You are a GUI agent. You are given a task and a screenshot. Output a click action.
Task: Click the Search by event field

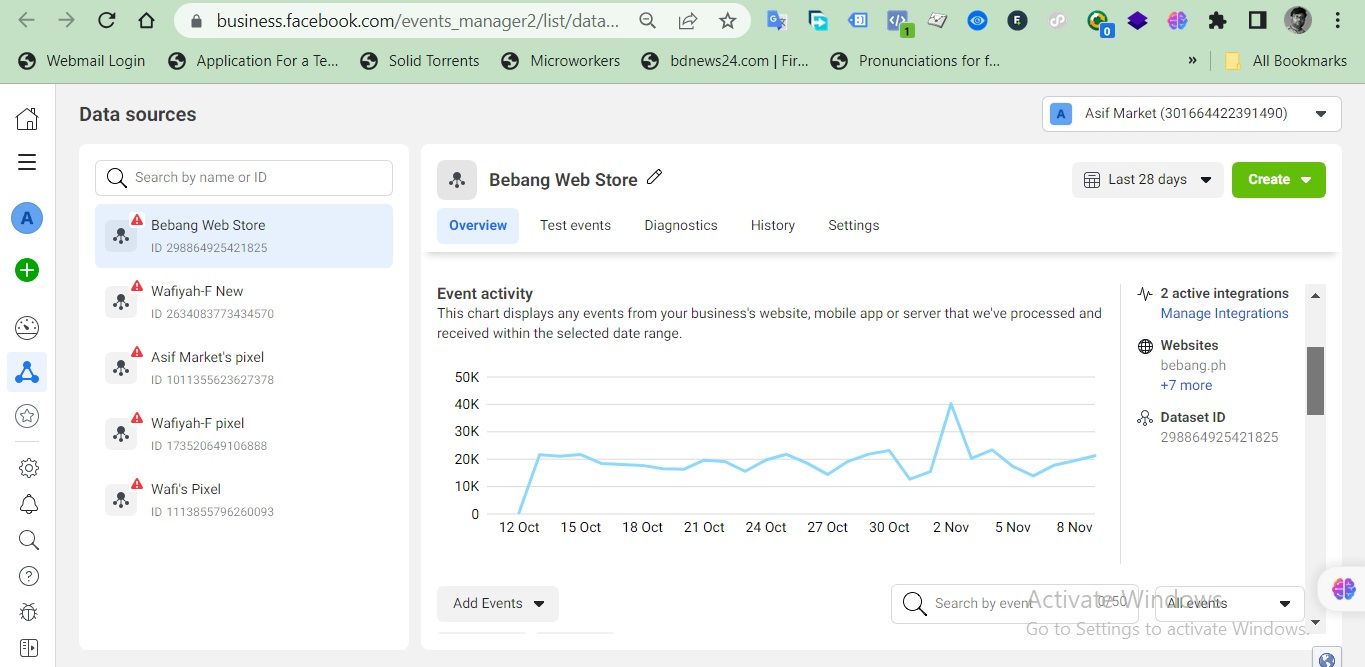pos(1015,603)
